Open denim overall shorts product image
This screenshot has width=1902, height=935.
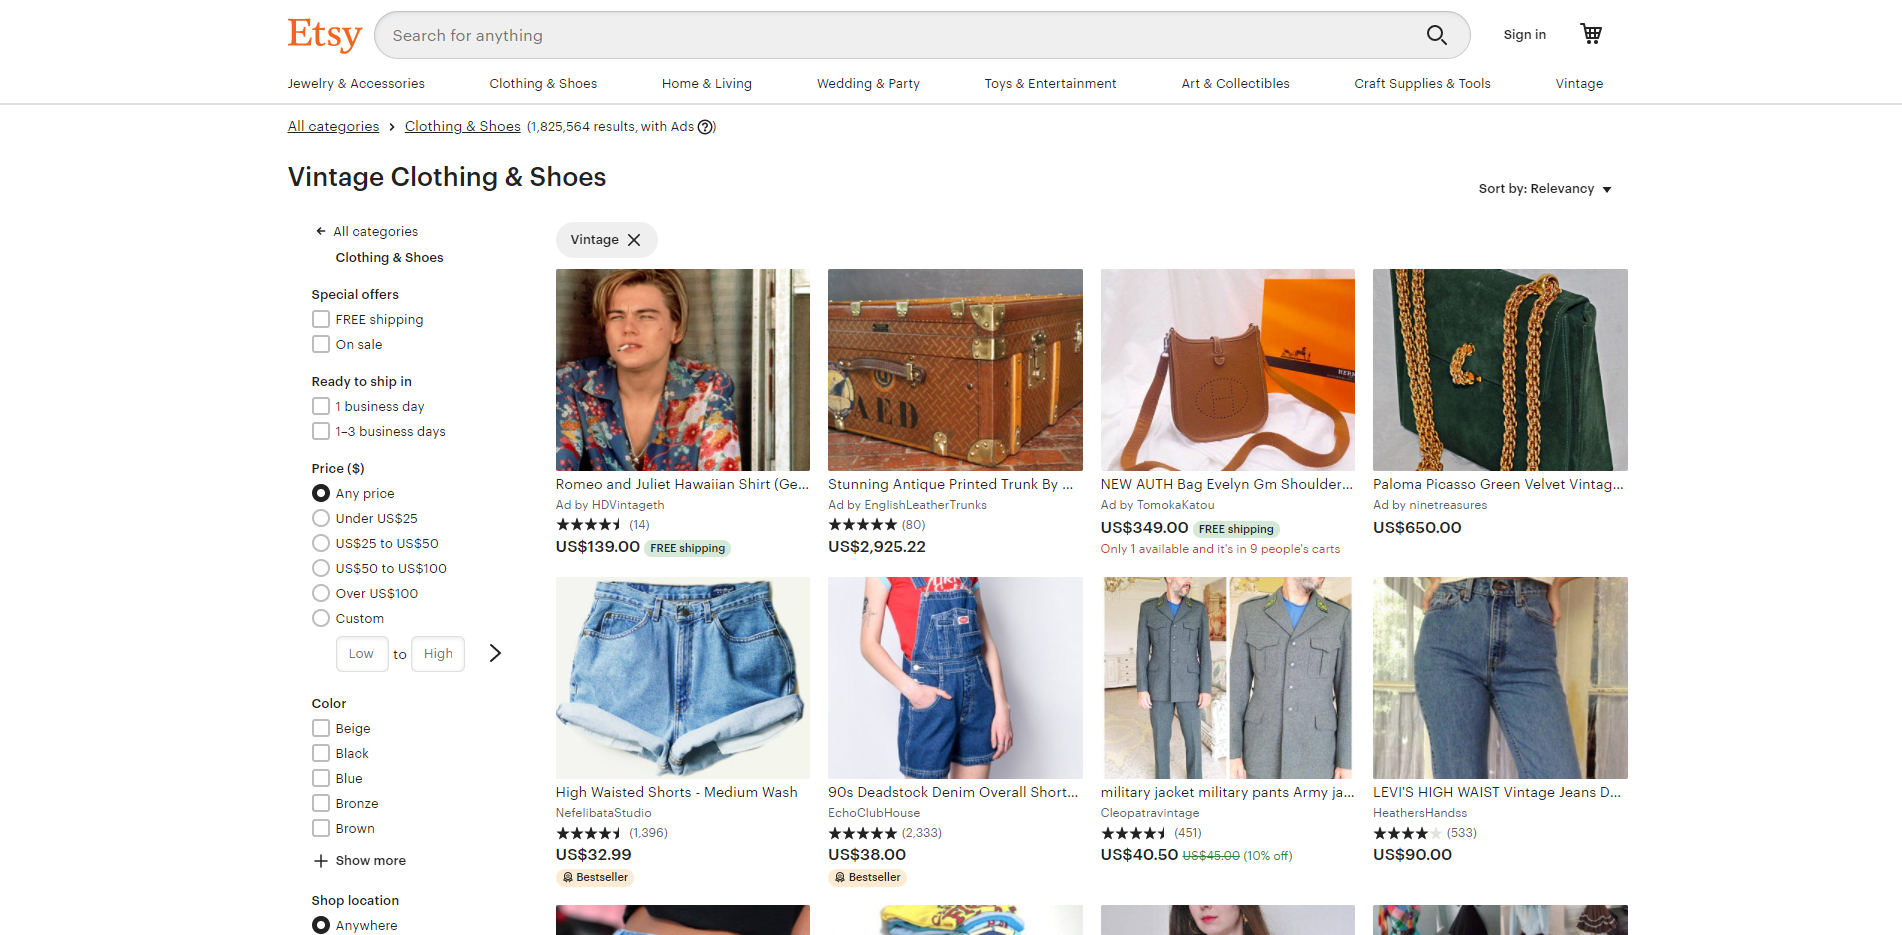pyautogui.click(x=955, y=678)
